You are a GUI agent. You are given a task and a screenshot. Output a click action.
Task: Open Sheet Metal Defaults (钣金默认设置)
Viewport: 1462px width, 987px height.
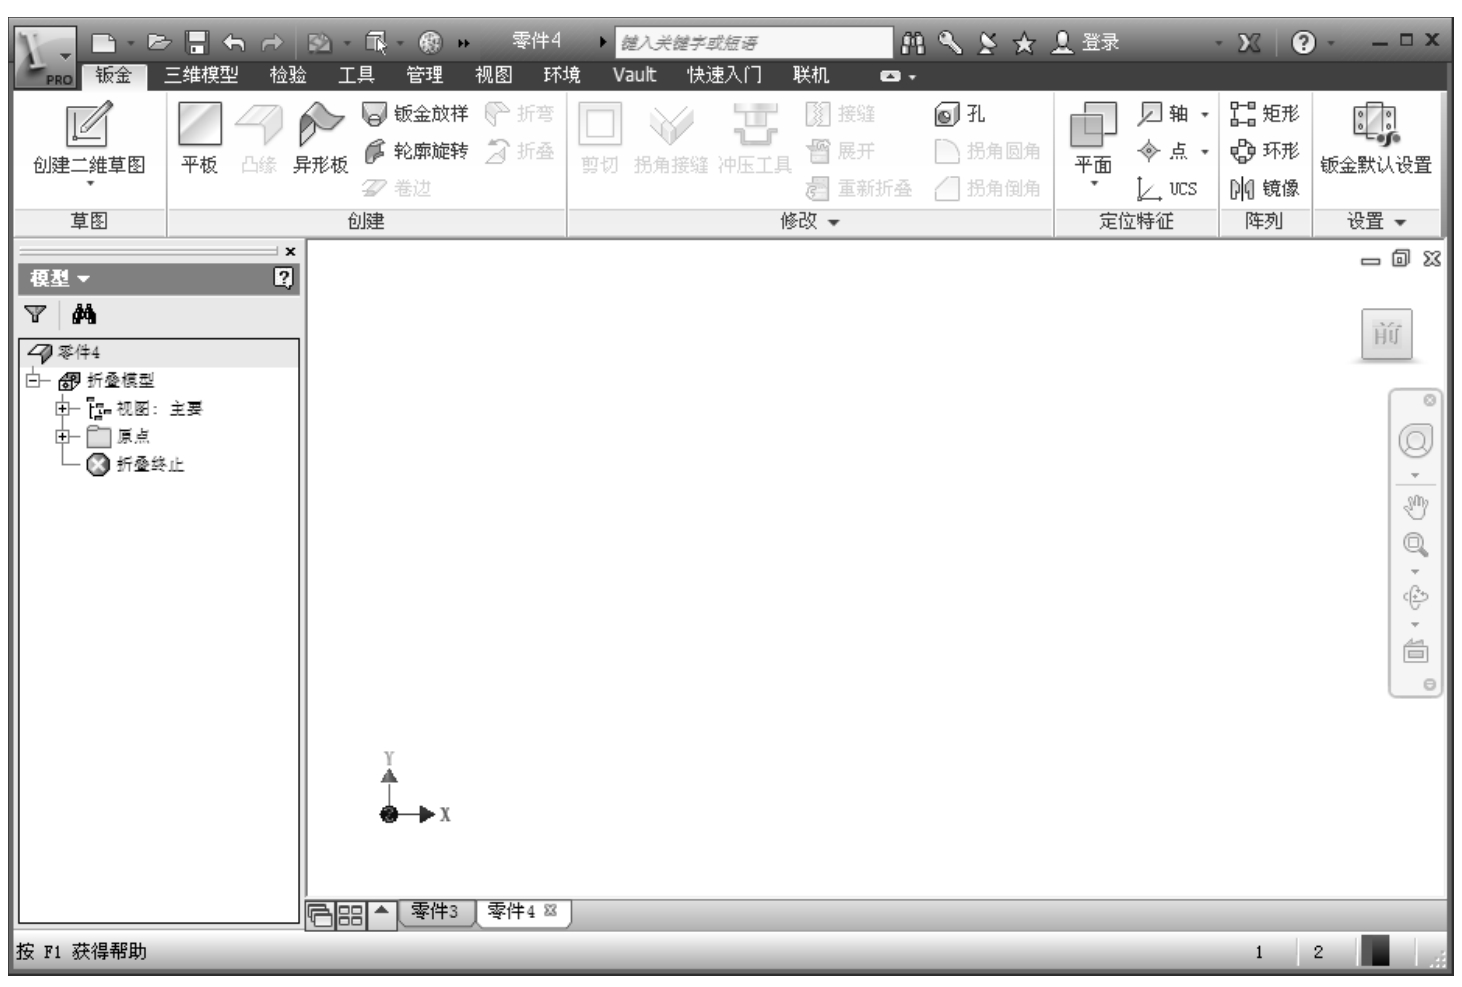pos(1375,127)
